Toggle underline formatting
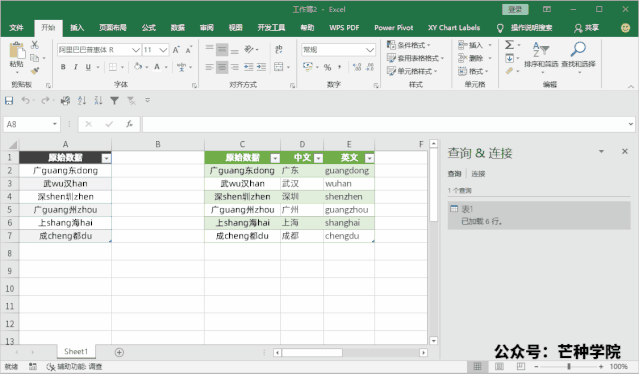The width and height of the screenshot is (639, 374). (88, 67)
